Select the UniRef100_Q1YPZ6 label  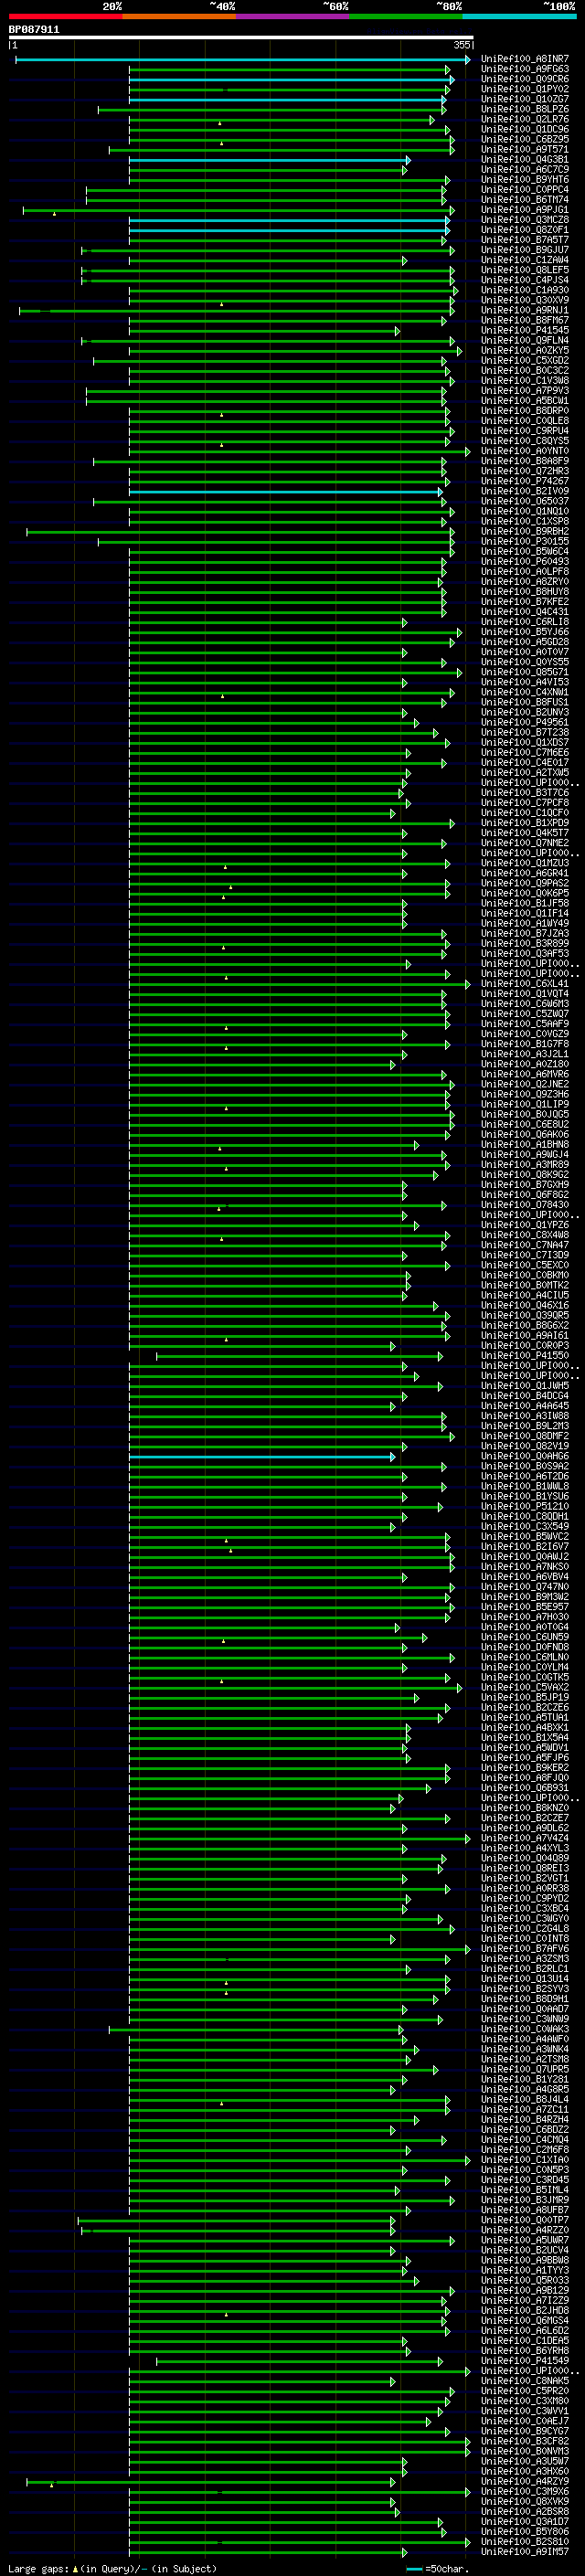525,1225
